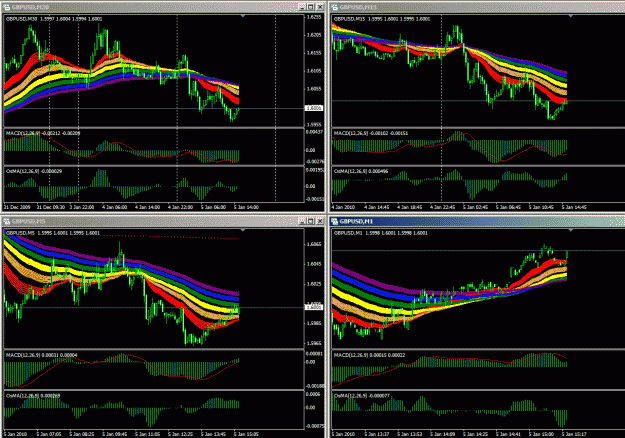Activate the GBPUSD,M5 window title bar

click(163, 221)
